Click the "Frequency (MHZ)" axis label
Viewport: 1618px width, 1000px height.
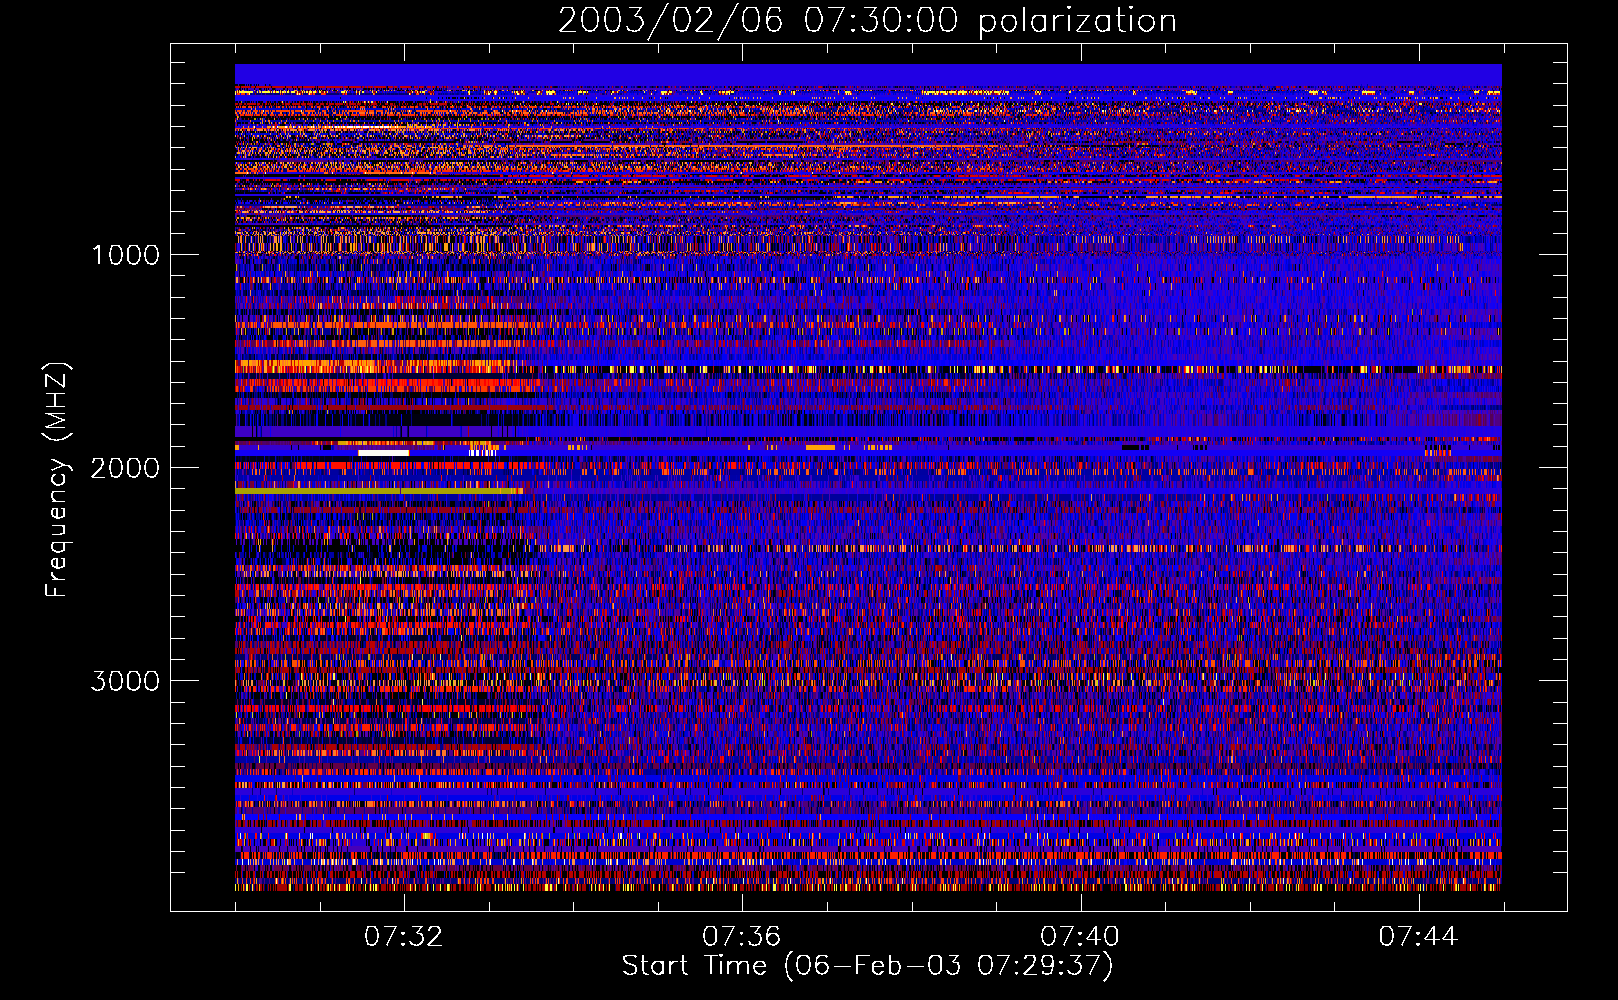click(x=56, y=480)
